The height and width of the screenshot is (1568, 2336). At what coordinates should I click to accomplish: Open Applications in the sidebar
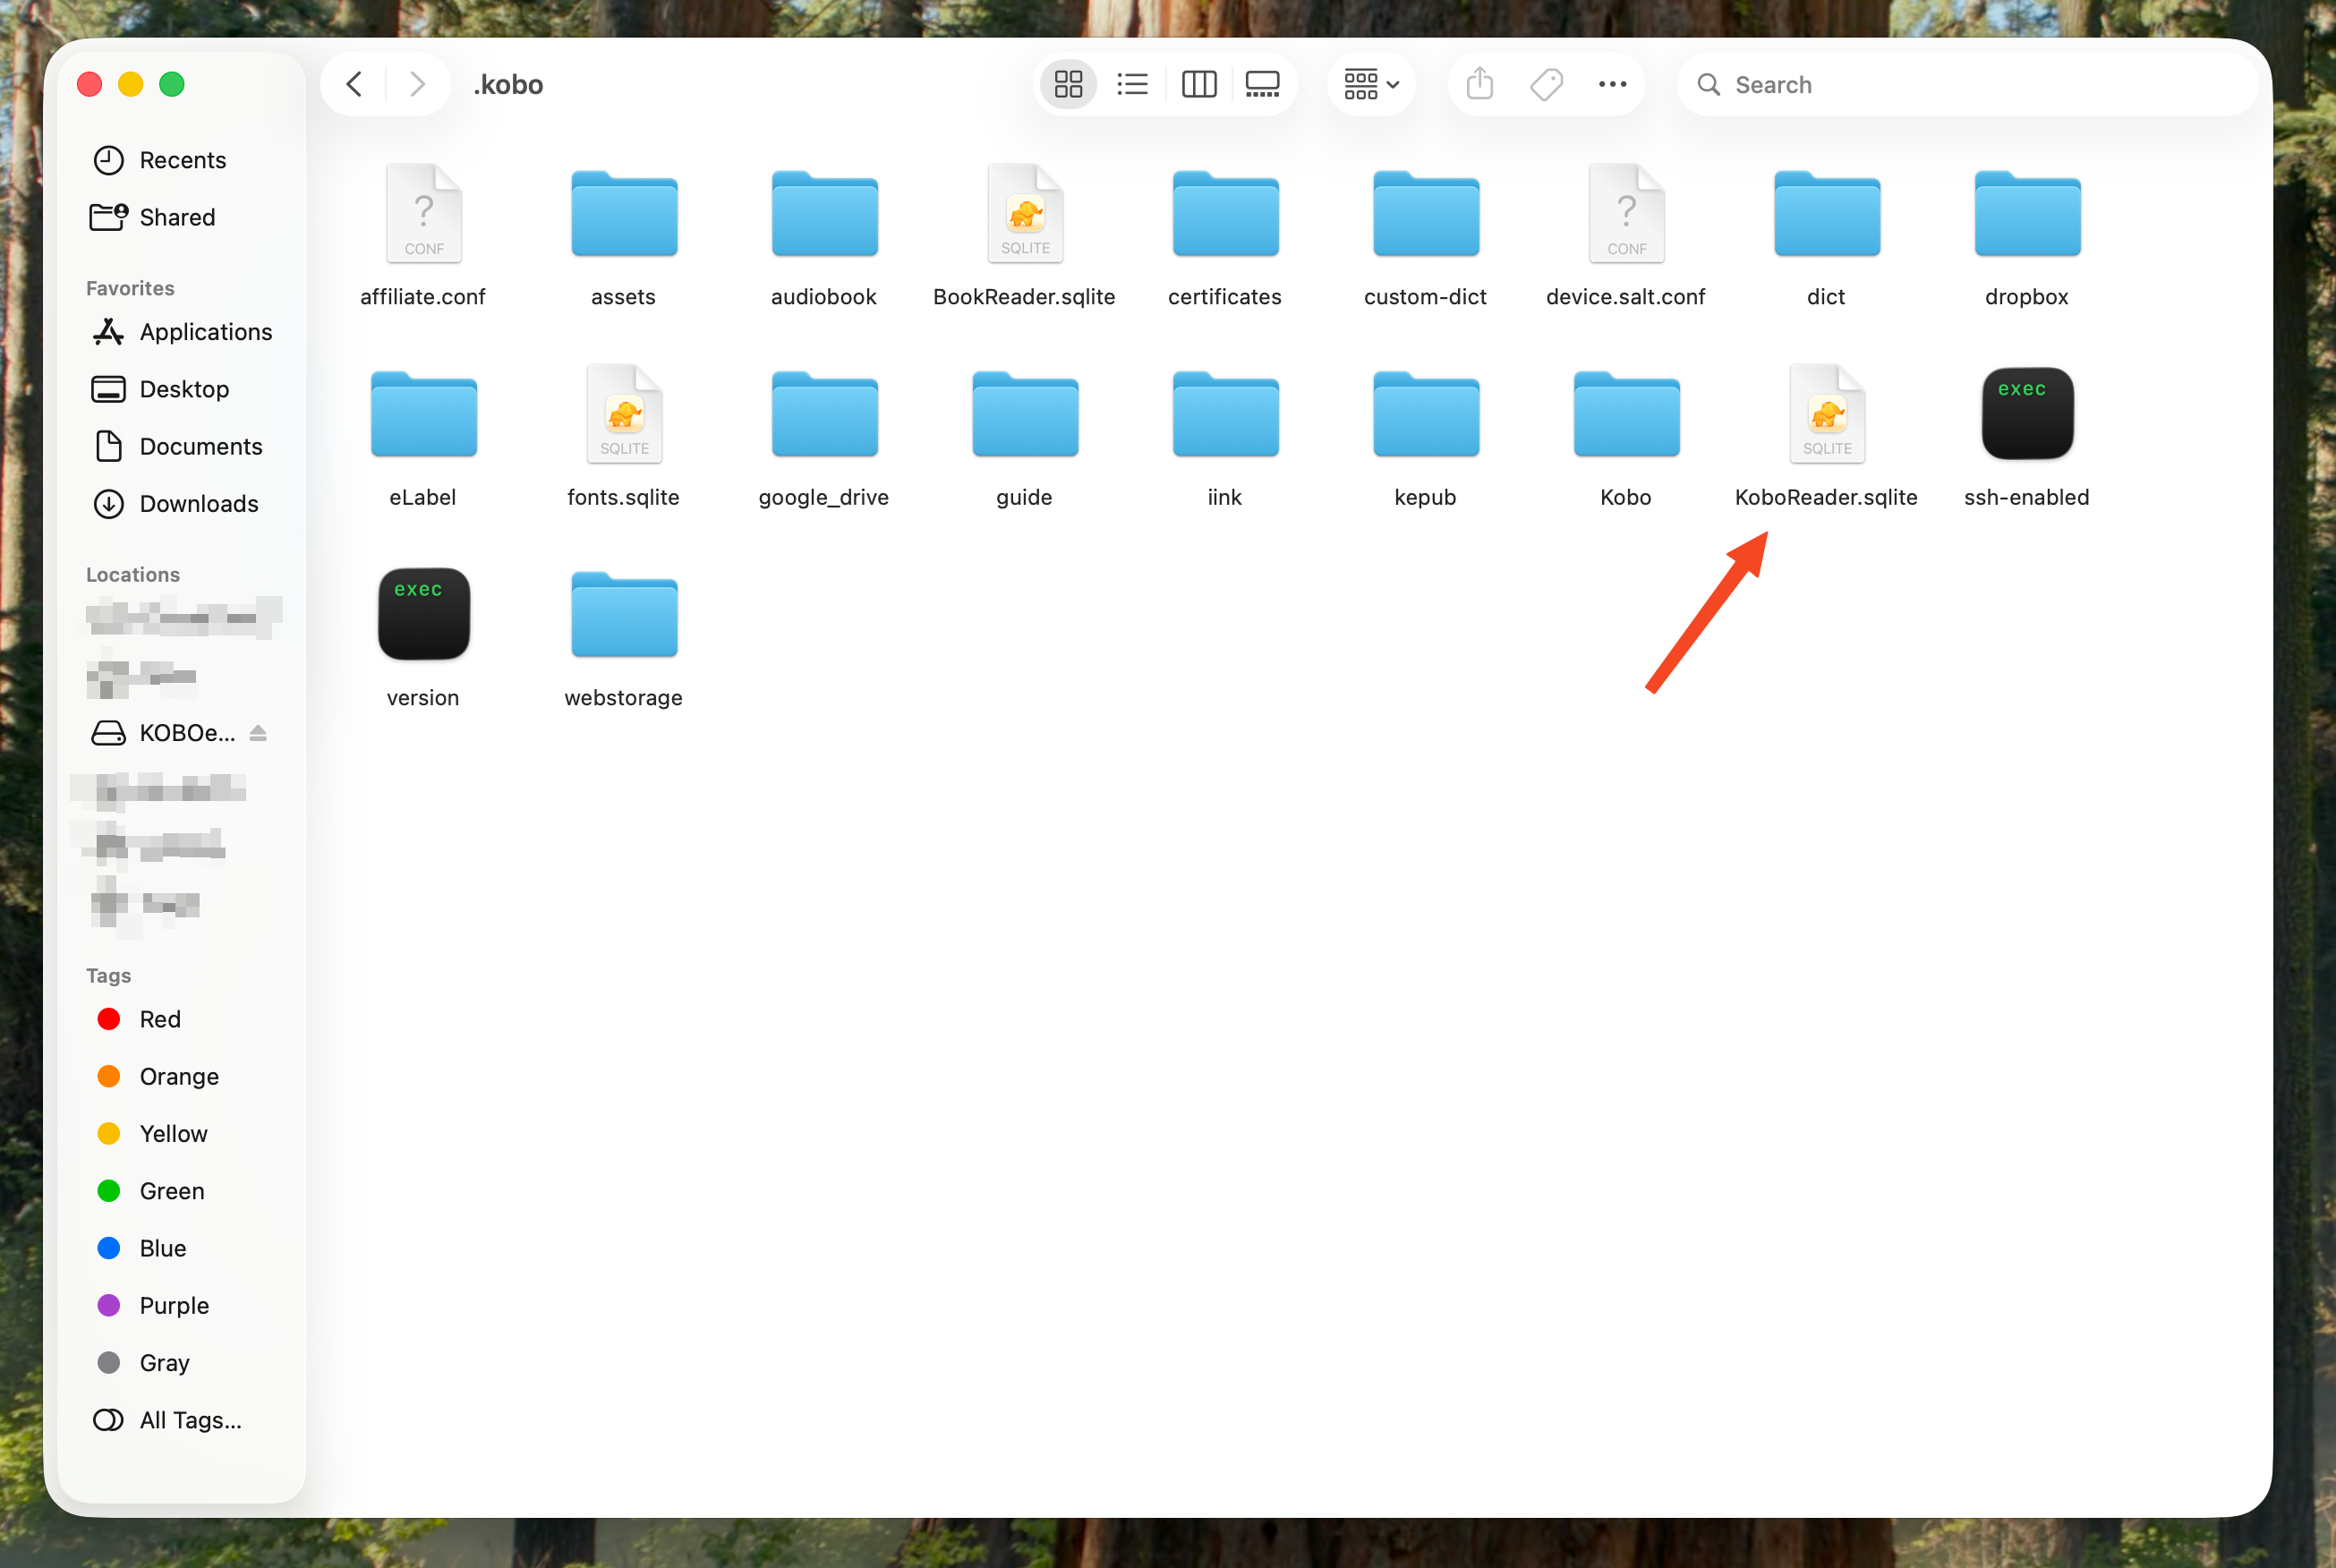[205, 332]
